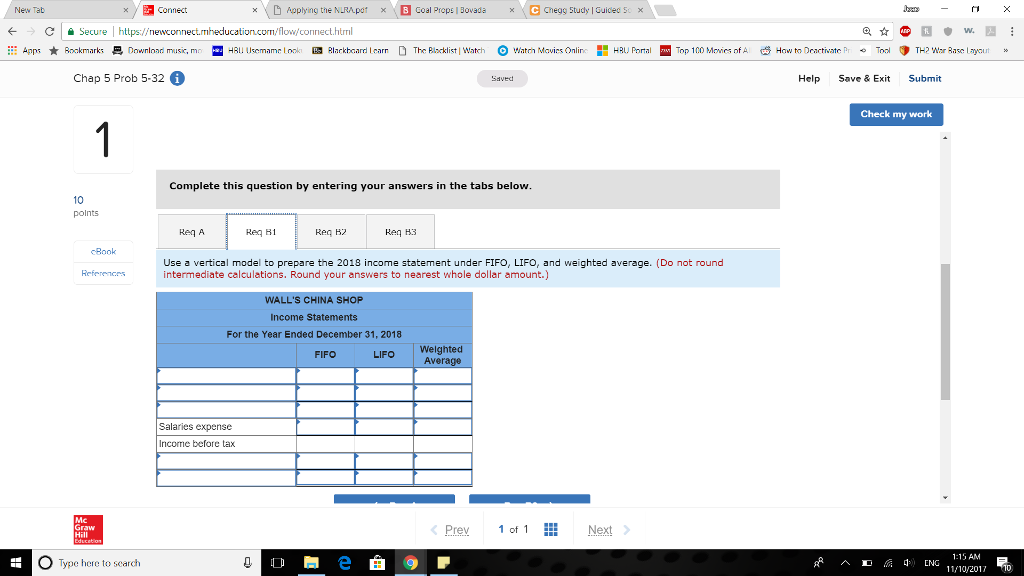Open Windows Start menu
Screen dimensions: 1024x576
click(x=16, y=562)
